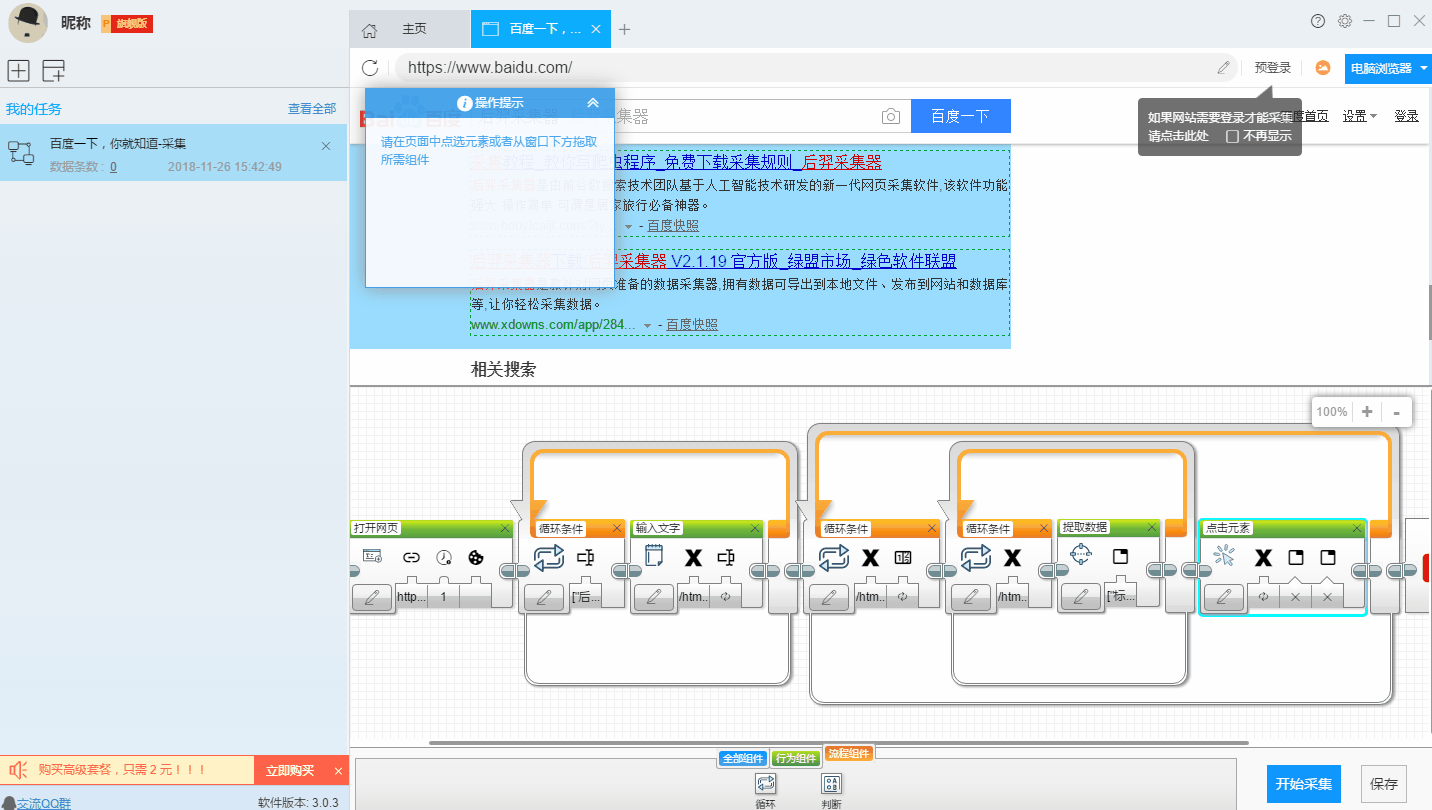Image resolution: width=1432 pixels, height=810 pixels.
Task: Click the data count 0 link
Action: click(x=113, y=167)
